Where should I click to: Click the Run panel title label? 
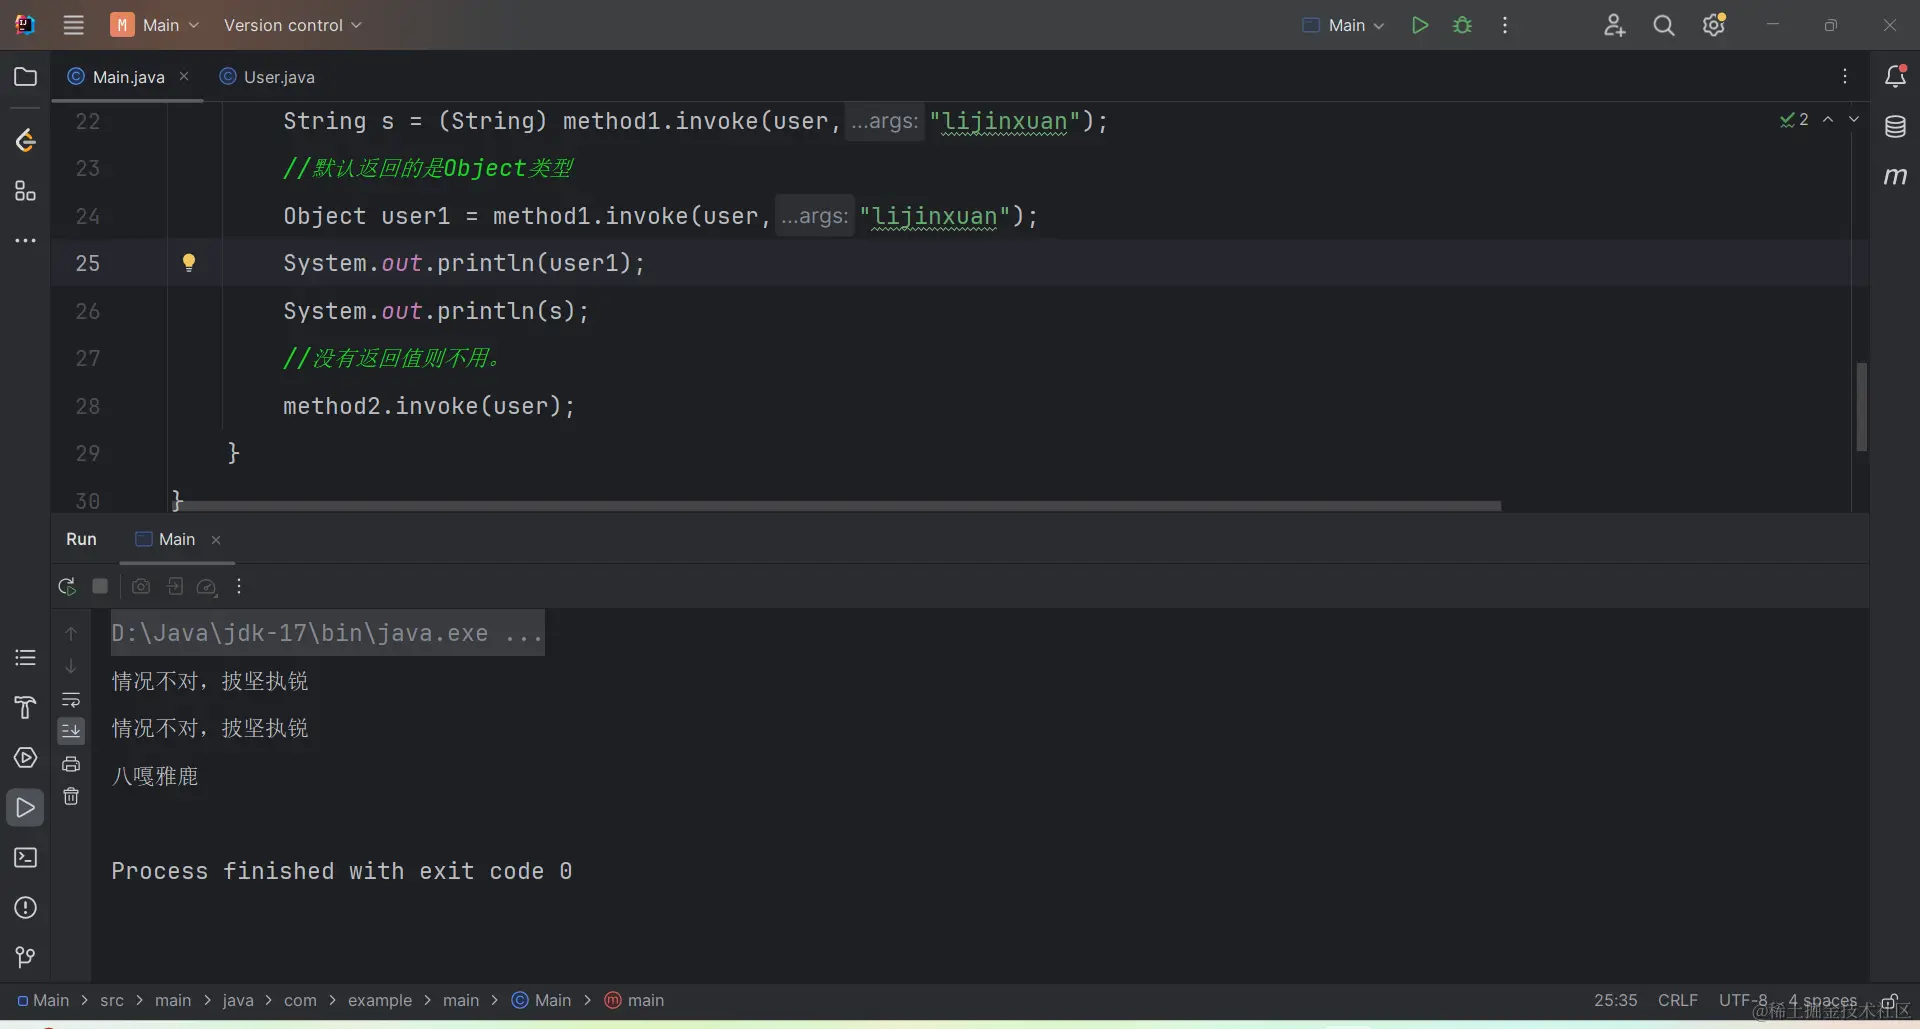81,539
